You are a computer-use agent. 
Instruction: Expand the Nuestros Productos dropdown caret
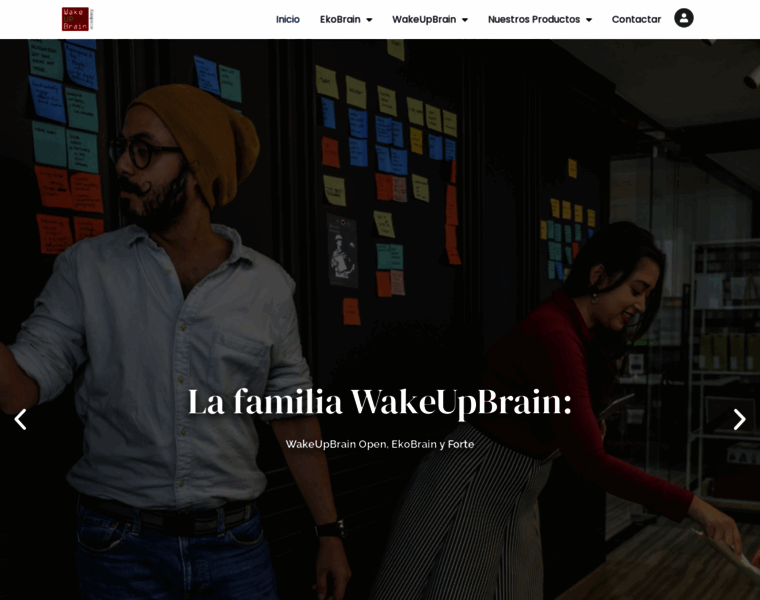point(589,20)
